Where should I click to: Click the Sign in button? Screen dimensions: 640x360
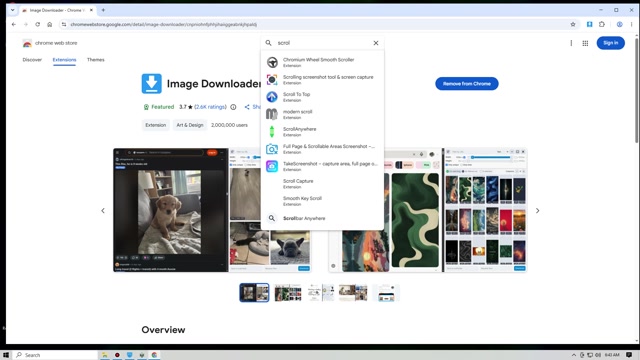[x=610, y=43]
